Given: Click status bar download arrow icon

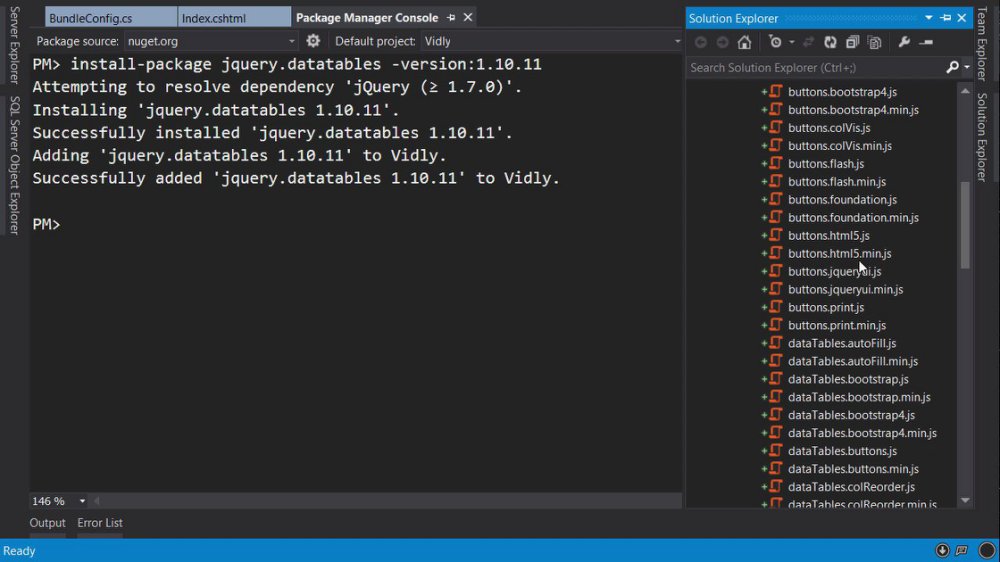Looking at the screenshot, I should (942, 550).
